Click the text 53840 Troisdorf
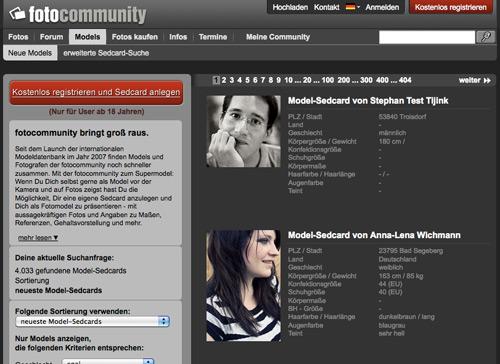The image size is (500, 364). coord(402,117)
